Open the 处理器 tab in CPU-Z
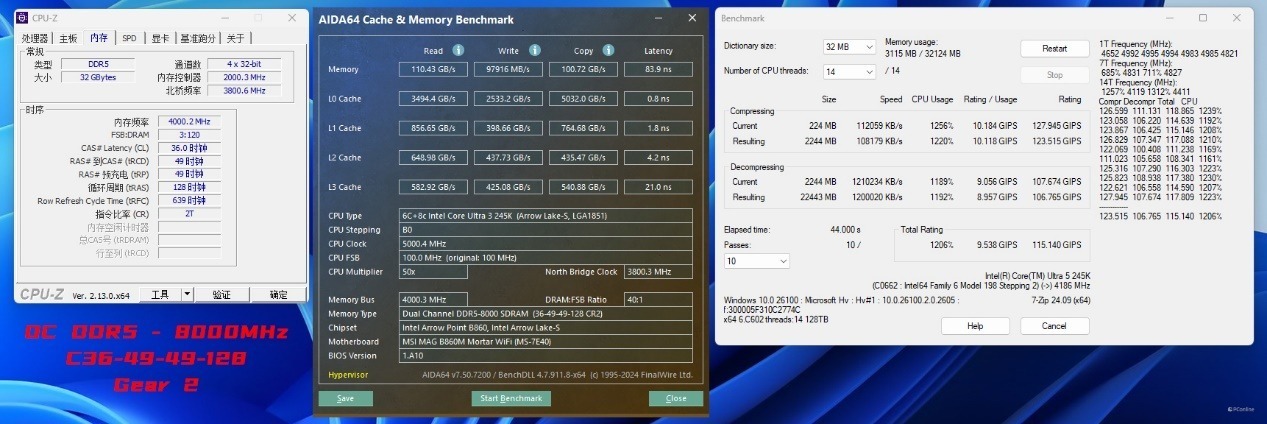 coord(36,38)
